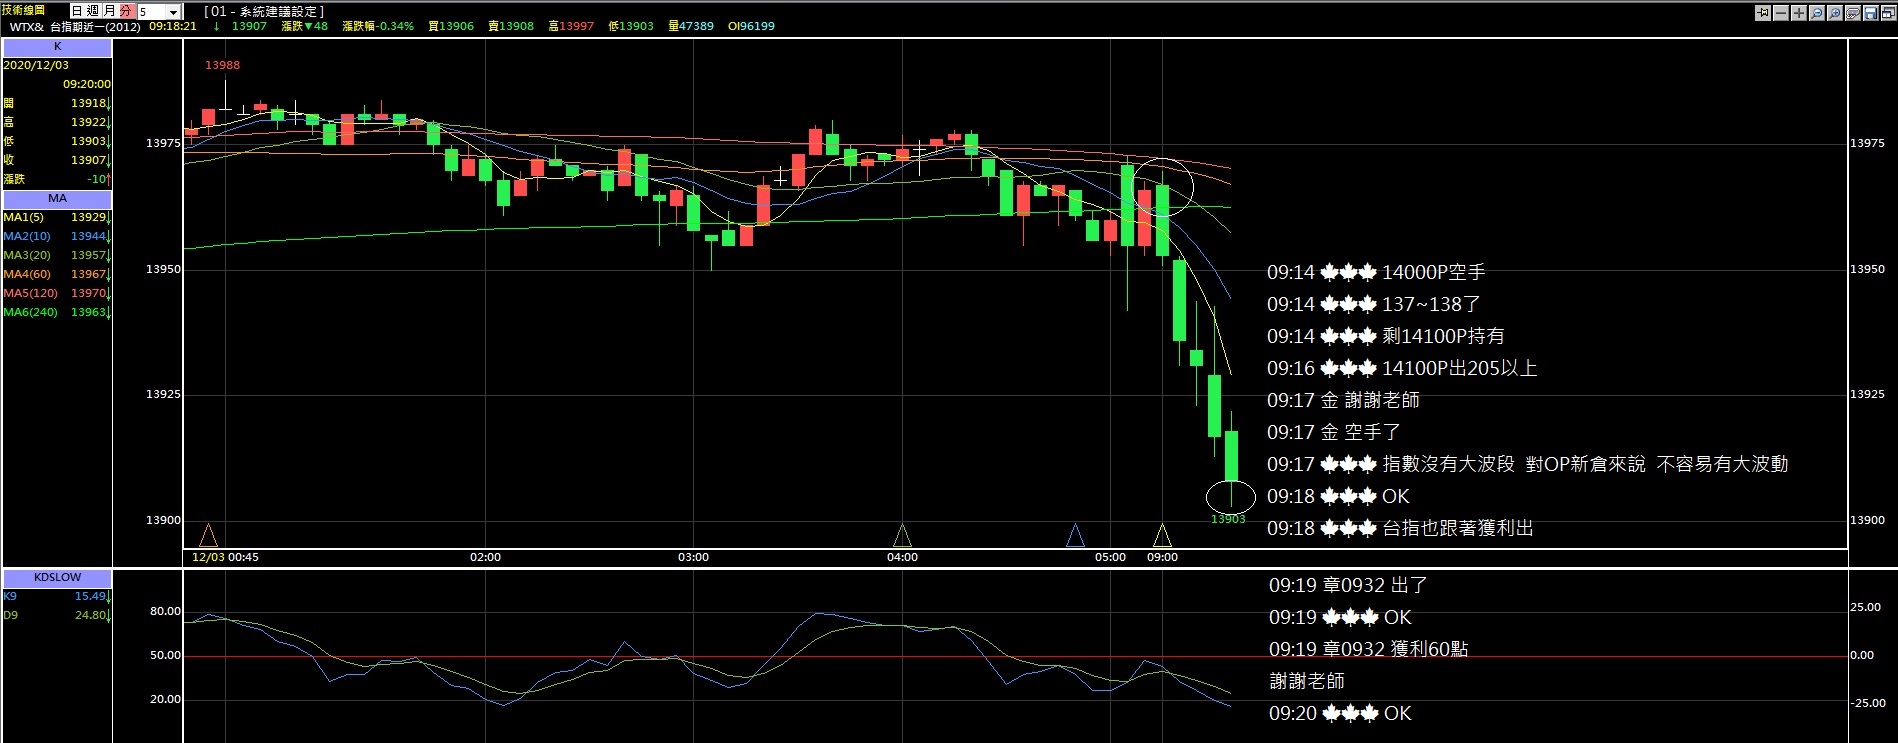Click the 03:00 time axis label

(x=693, y=557)
